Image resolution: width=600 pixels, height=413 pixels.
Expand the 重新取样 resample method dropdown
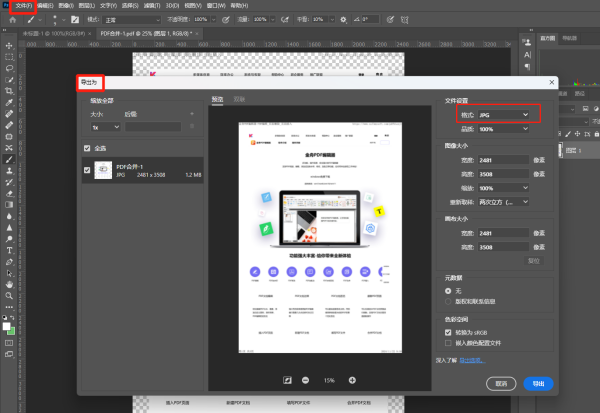tap(505, 201)
